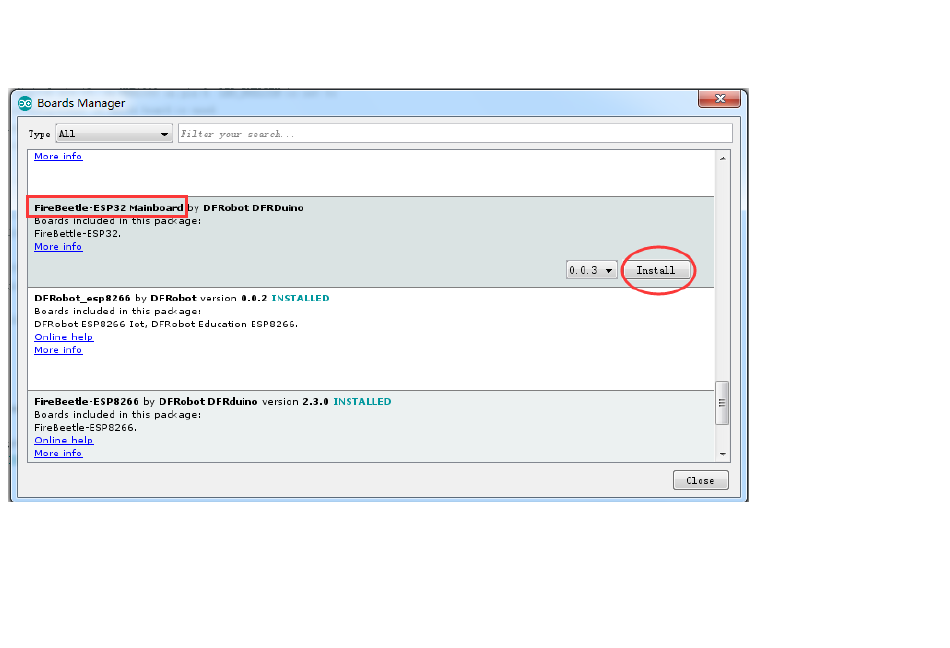Image resolution: width=950 pixels, height=648 pixels.
Task: Click the Close button at the dialog bottom
Action: coord(700,480)
